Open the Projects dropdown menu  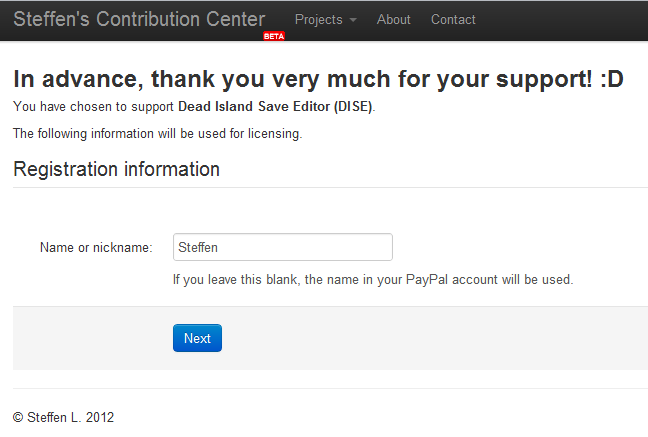(319, 20)
